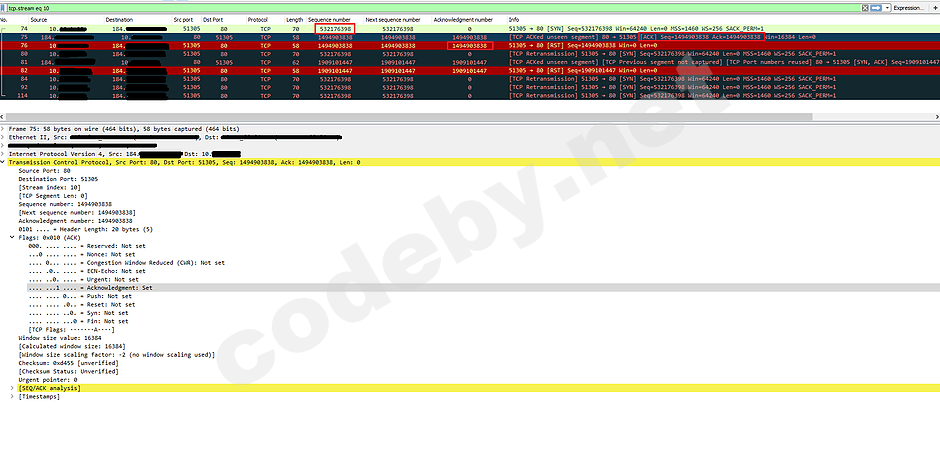Image resolution: width=940 pixels, height=456 pixels.
Task: Add a filter button with the plus icon
Action: pyautogui.click(x=934, y=8)
